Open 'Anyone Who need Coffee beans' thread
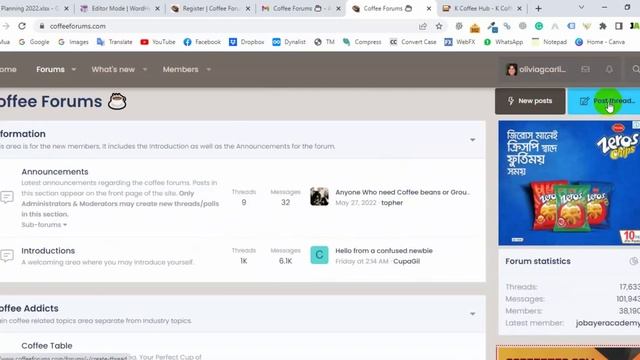This screenshot has width=640, height=360. (402, 192)
